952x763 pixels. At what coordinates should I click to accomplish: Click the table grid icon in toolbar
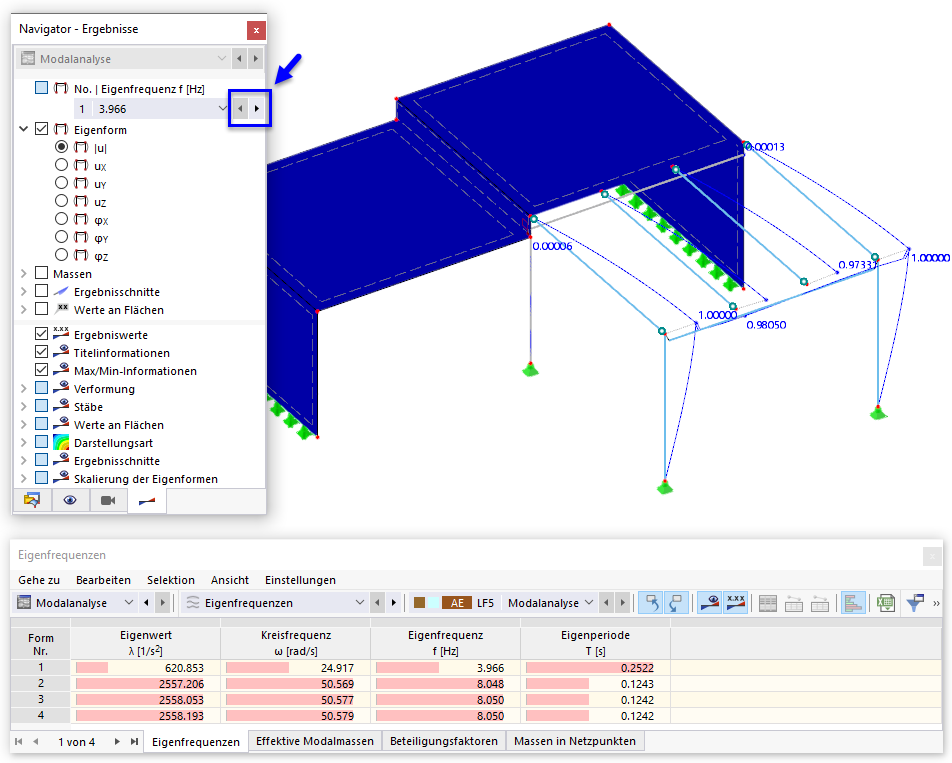(x=767, y=603)
